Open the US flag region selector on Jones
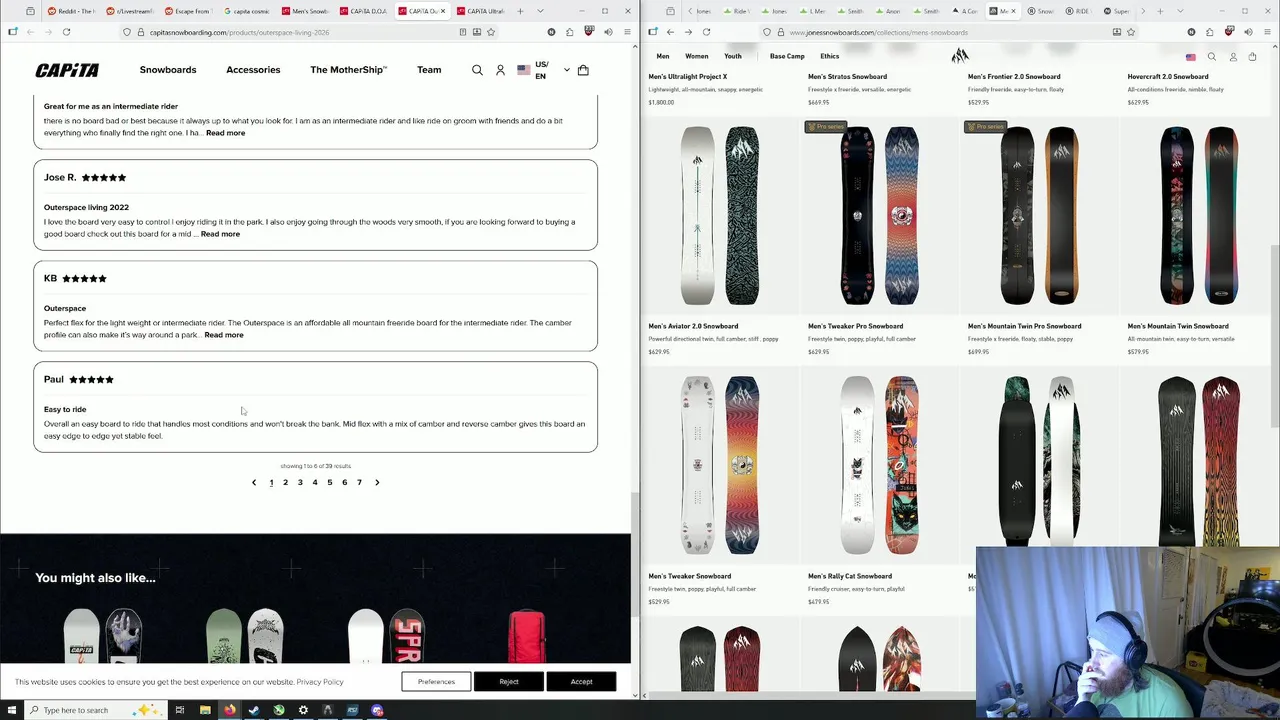This screenshot has height=720, width=1280. click(x=1191, y=57)
